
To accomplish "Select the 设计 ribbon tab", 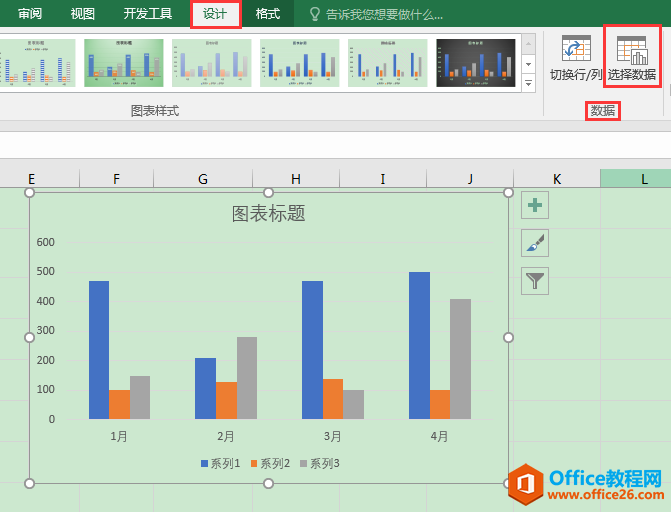I will click(x=215, y=14).
